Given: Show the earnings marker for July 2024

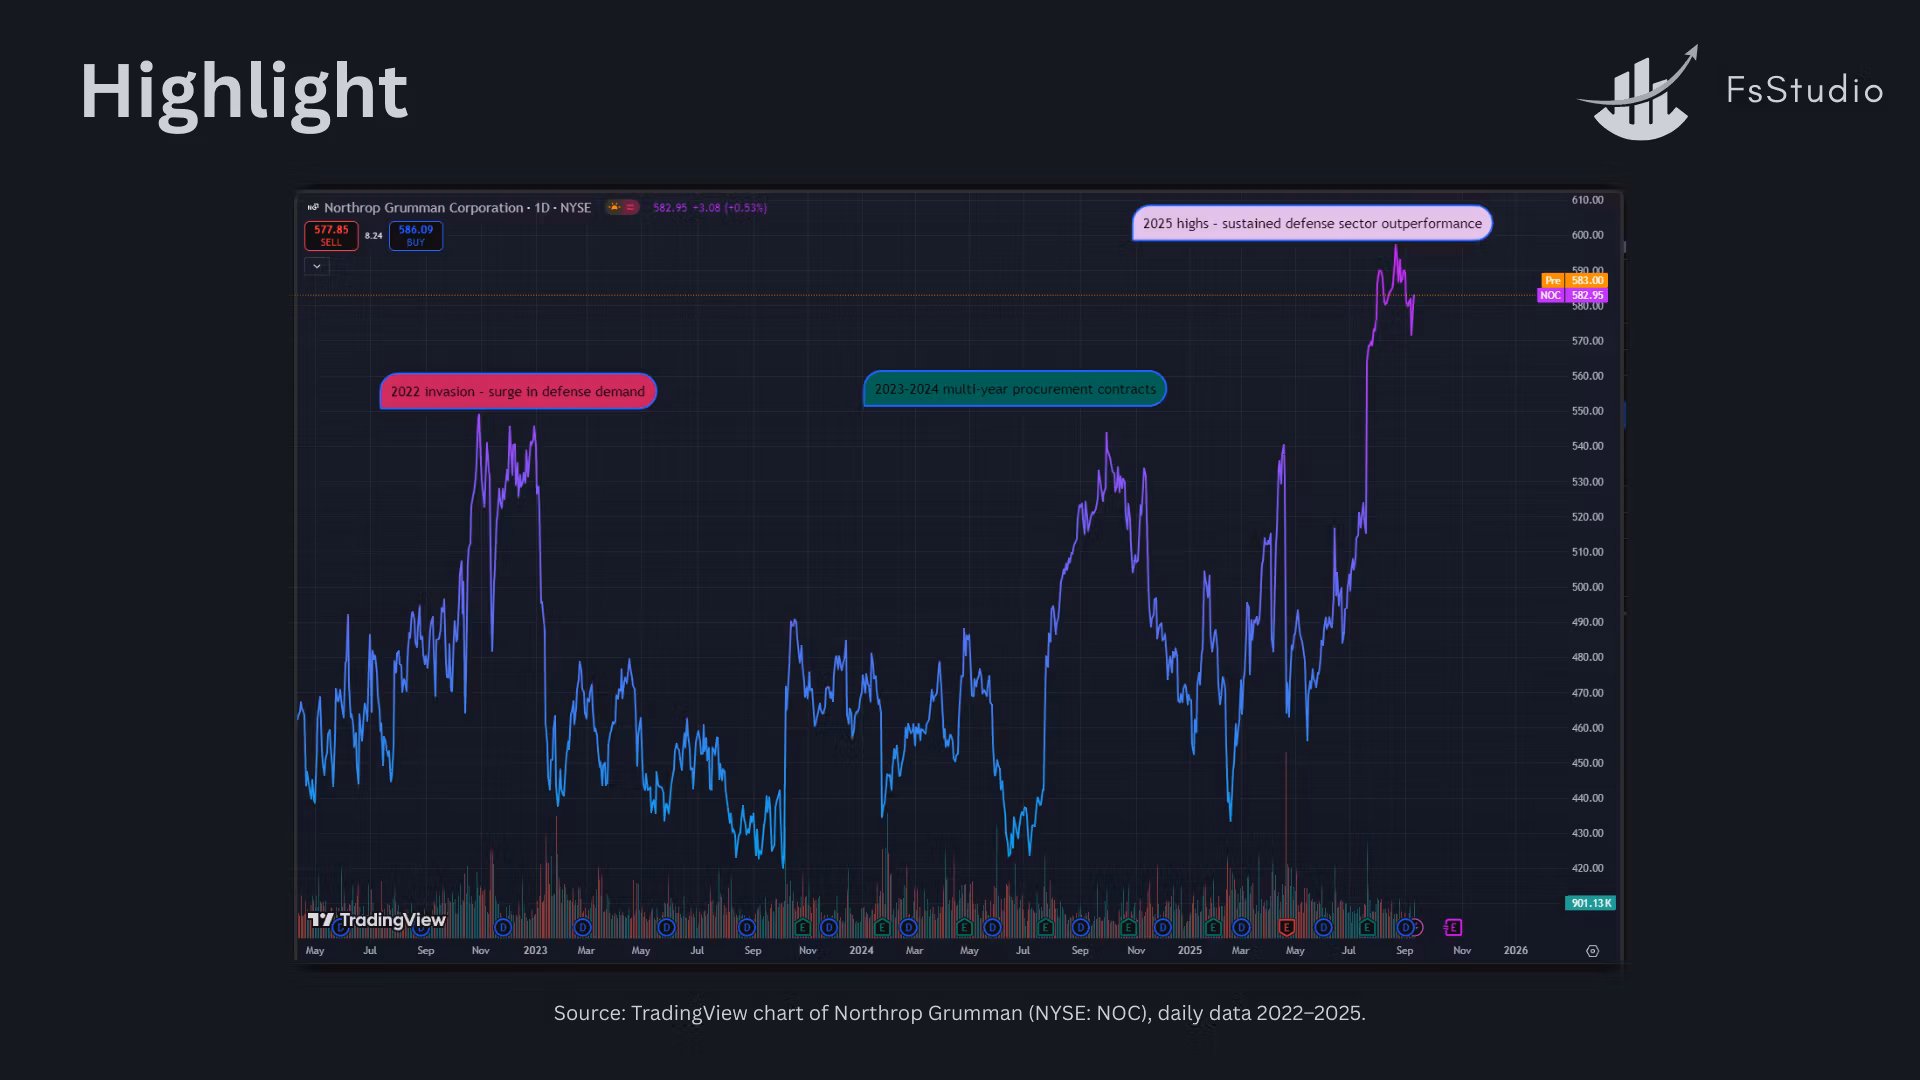Looking at the screenshot, I should [1046, 928].
